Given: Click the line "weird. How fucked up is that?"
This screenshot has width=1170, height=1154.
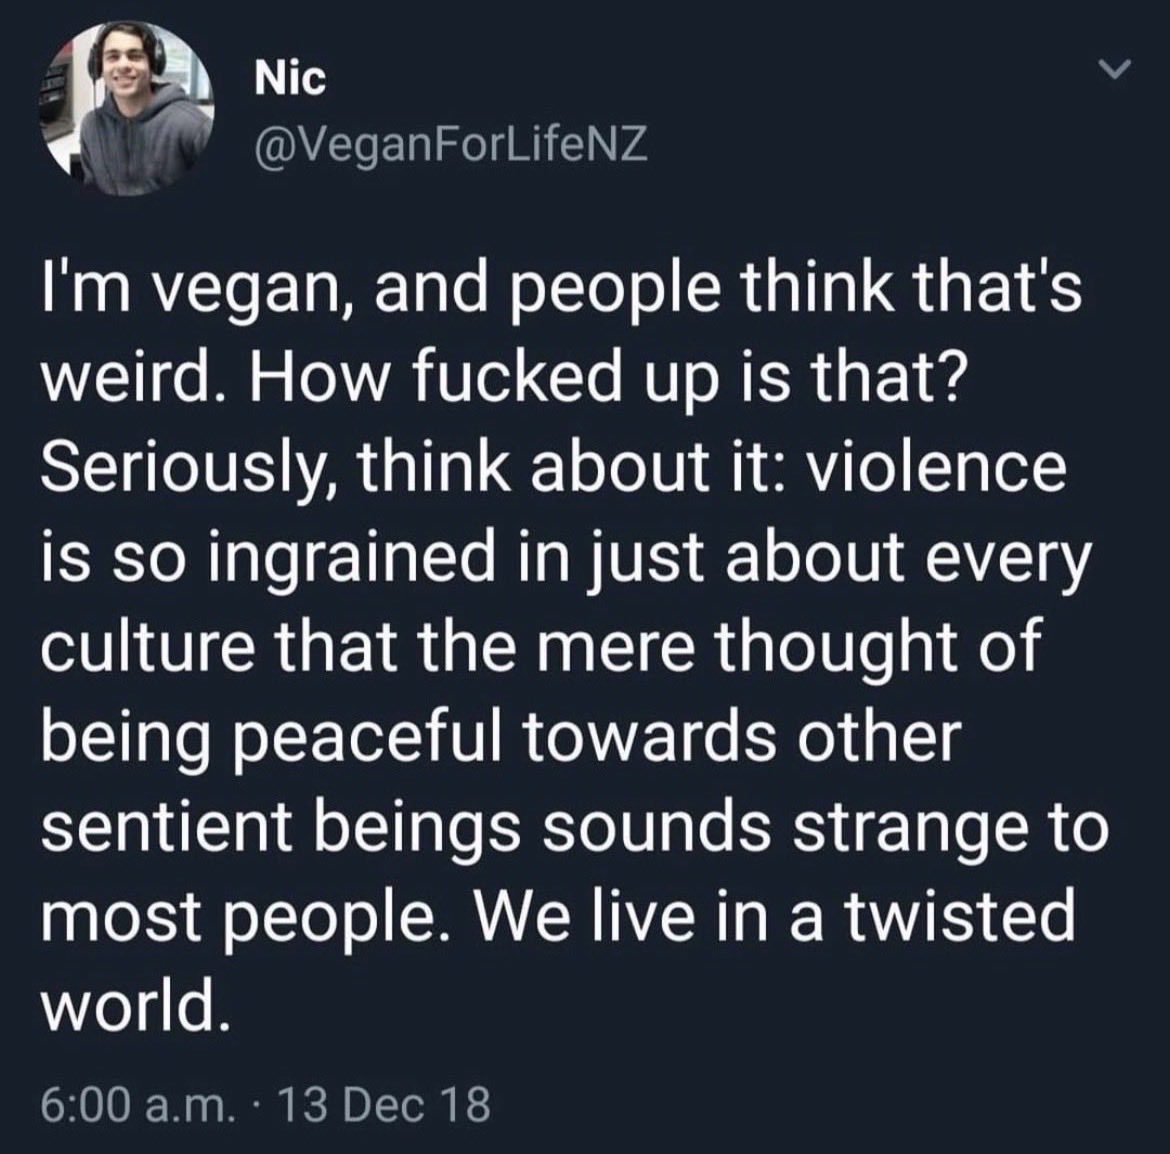Looking at the screenshot, I should pos(499,377).
